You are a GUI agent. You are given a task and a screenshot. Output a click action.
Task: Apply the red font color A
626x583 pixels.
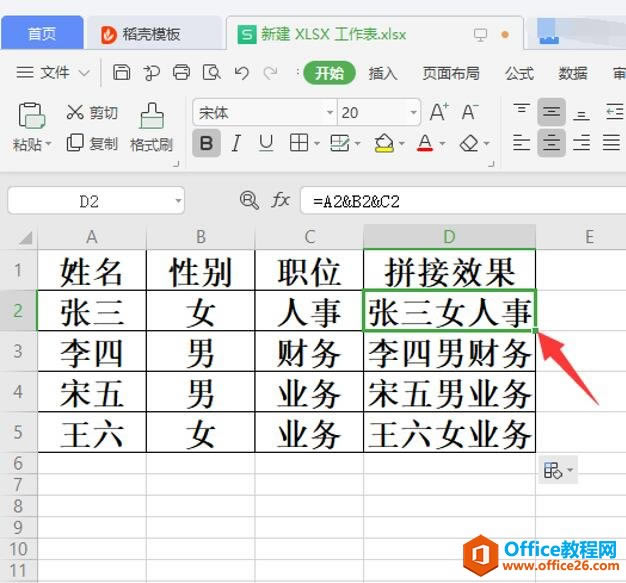(x=425, y=143)
